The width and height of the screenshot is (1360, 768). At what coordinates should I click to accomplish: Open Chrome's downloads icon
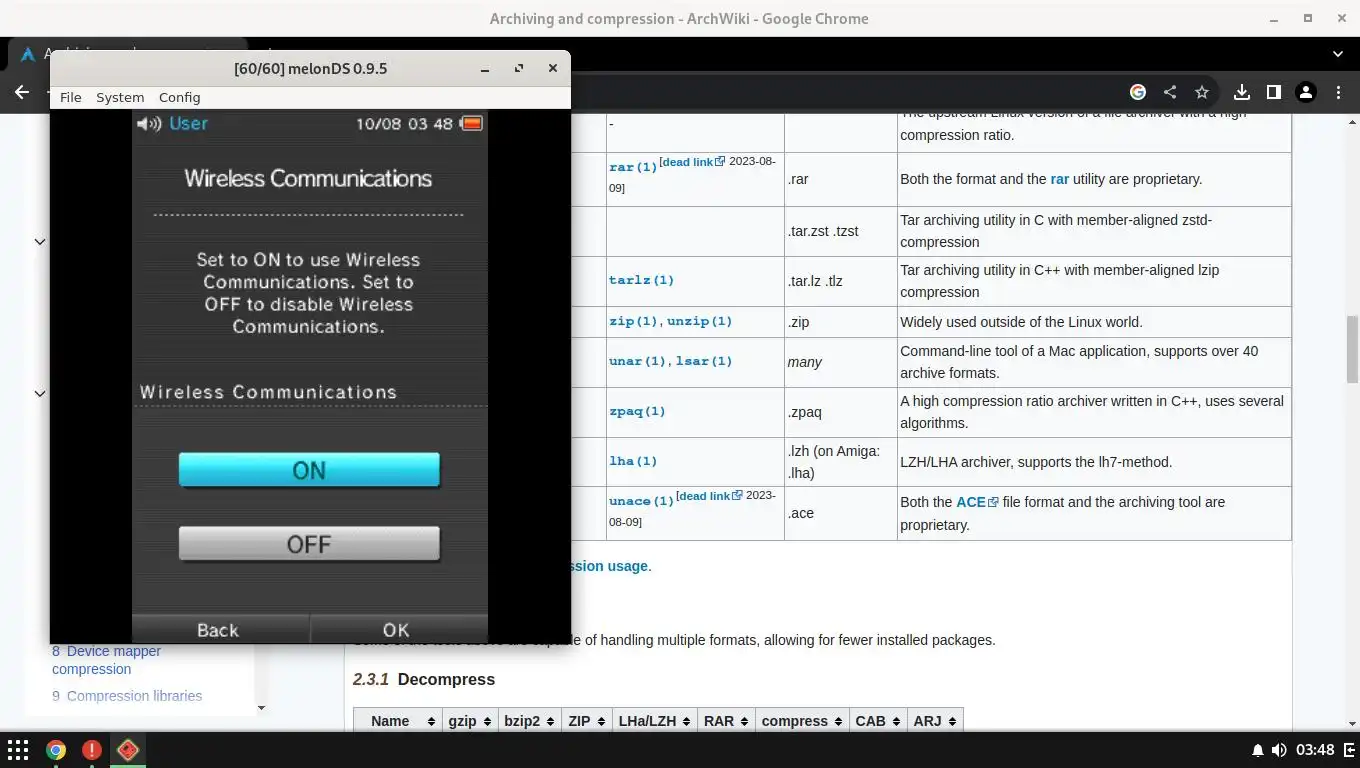1242,92
